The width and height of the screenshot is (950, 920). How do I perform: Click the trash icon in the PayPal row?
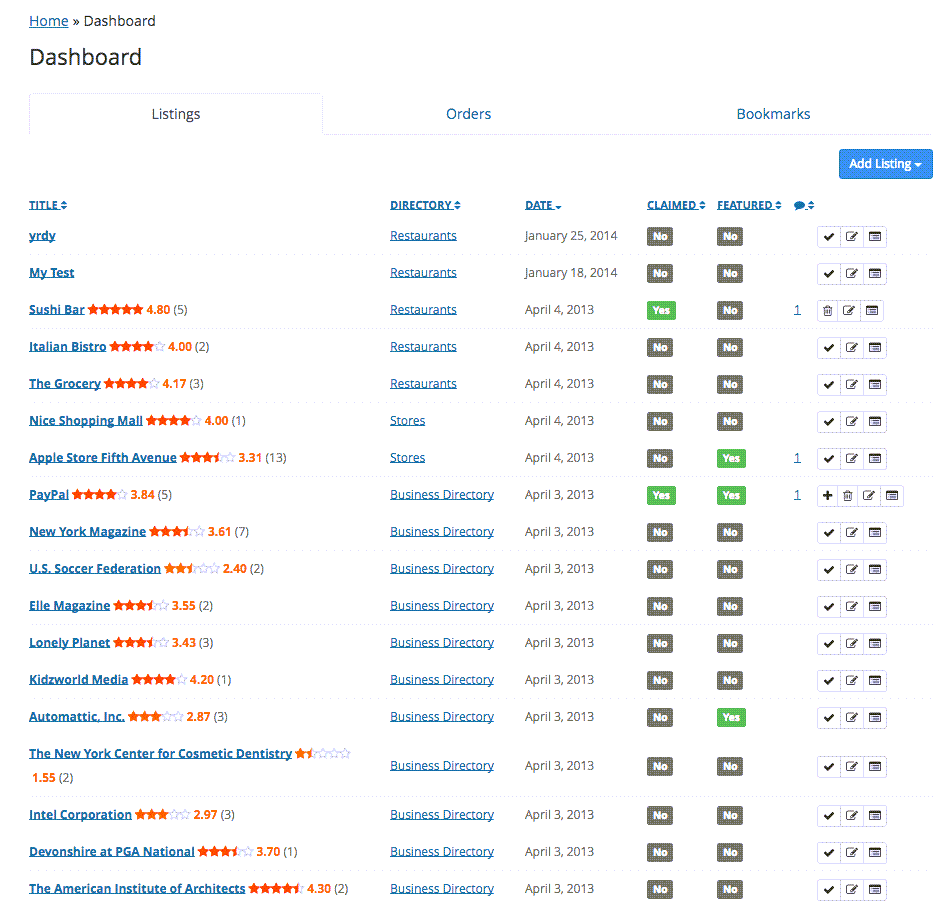[x=848, y=495]
